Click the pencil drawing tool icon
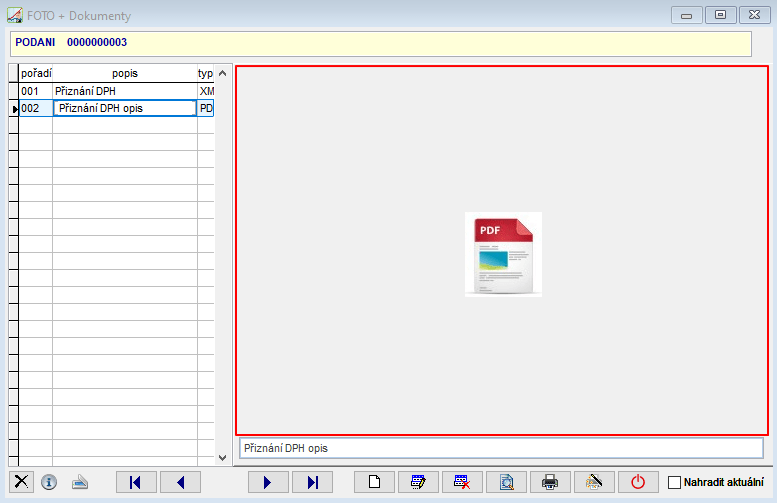The height and width of the screenshot is (503, 777). tap(594, 482)
